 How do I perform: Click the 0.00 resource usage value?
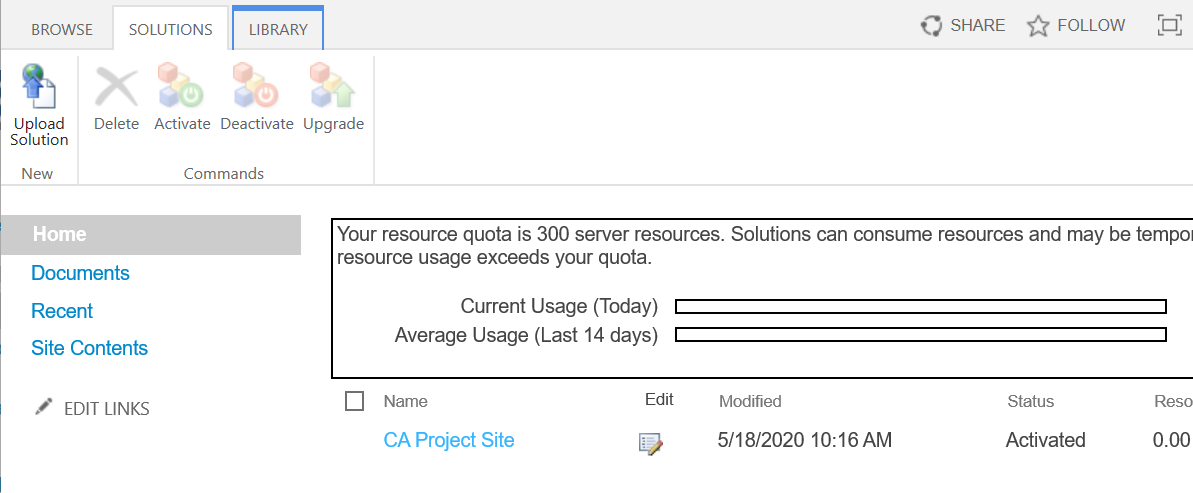pos(1172,440)
